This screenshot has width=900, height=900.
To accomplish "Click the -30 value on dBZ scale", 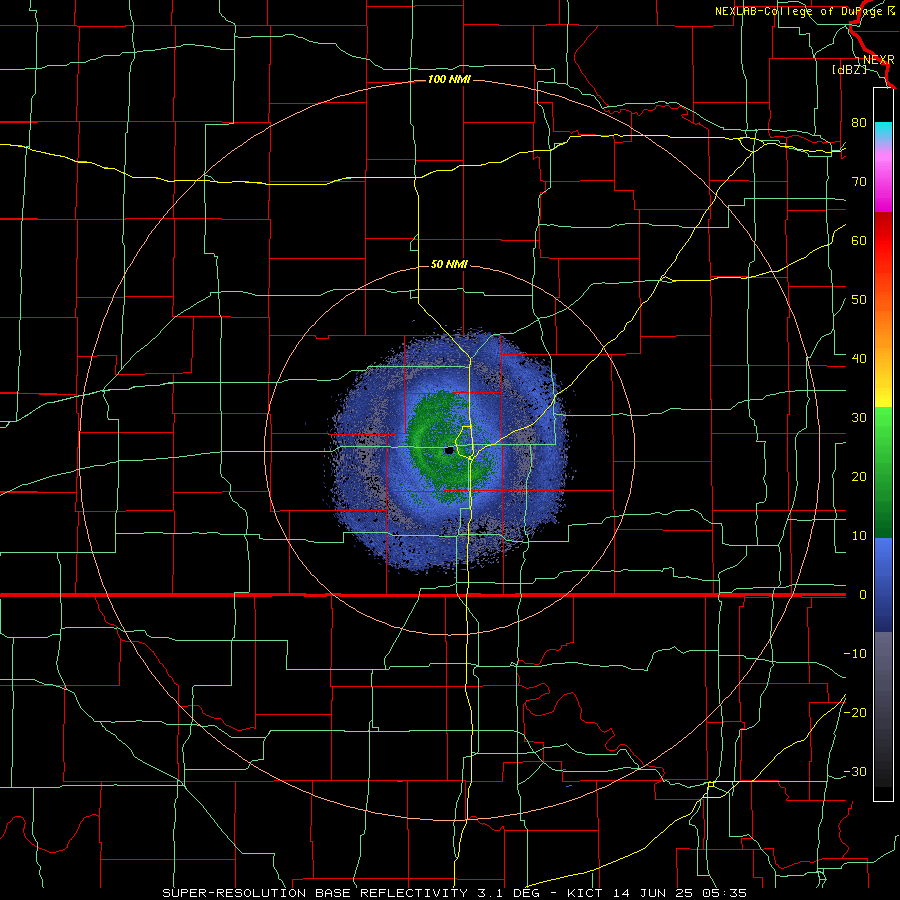I will (855, 771).
